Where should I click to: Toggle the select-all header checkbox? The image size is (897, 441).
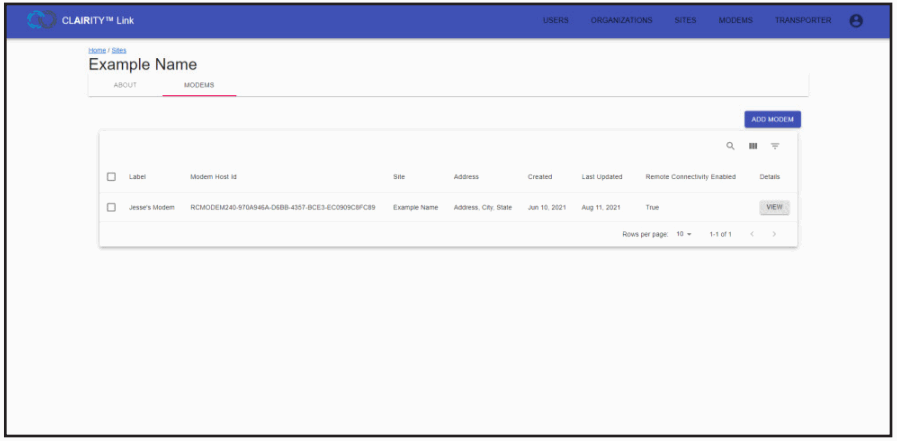[x=112, y=177]
